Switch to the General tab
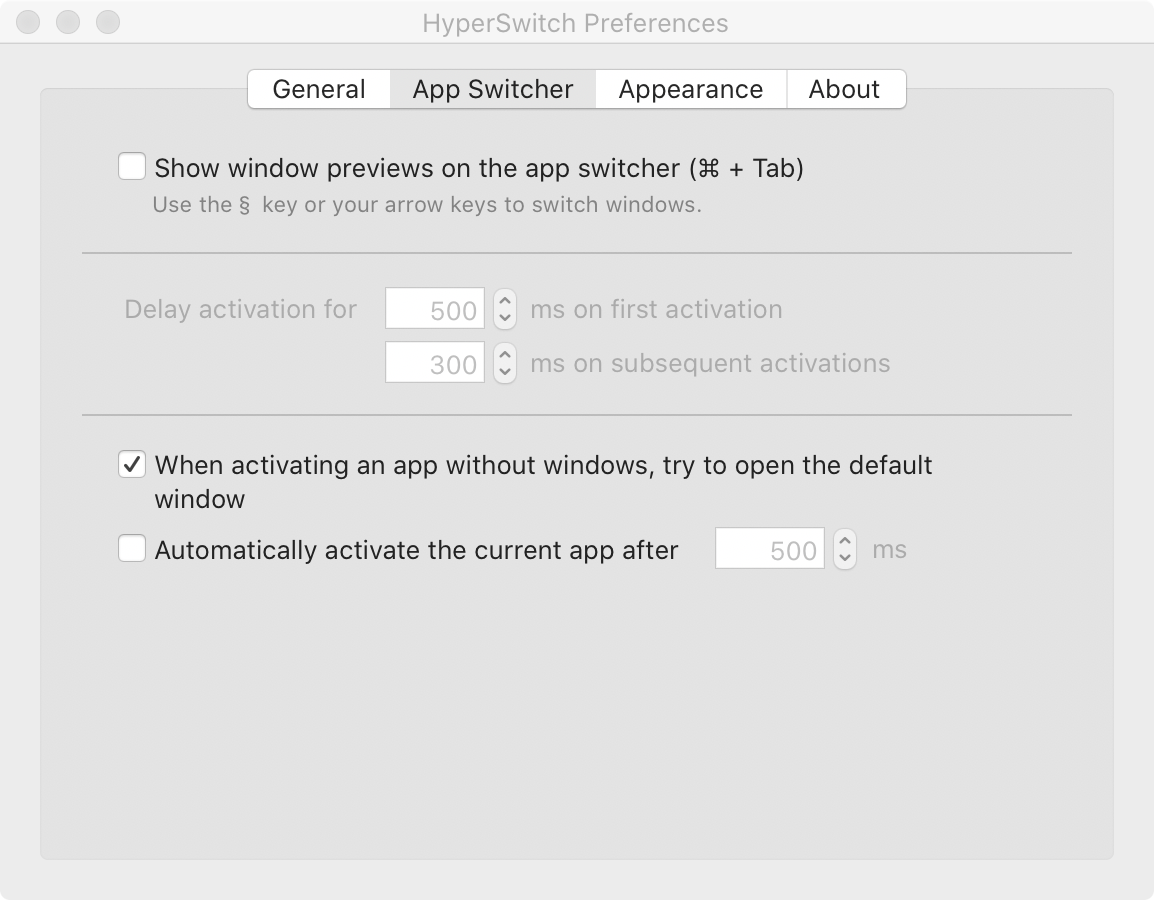Image resolution: width=1154 pixels, height=900 pixels. pyautogui.click(x=318, y=89)
